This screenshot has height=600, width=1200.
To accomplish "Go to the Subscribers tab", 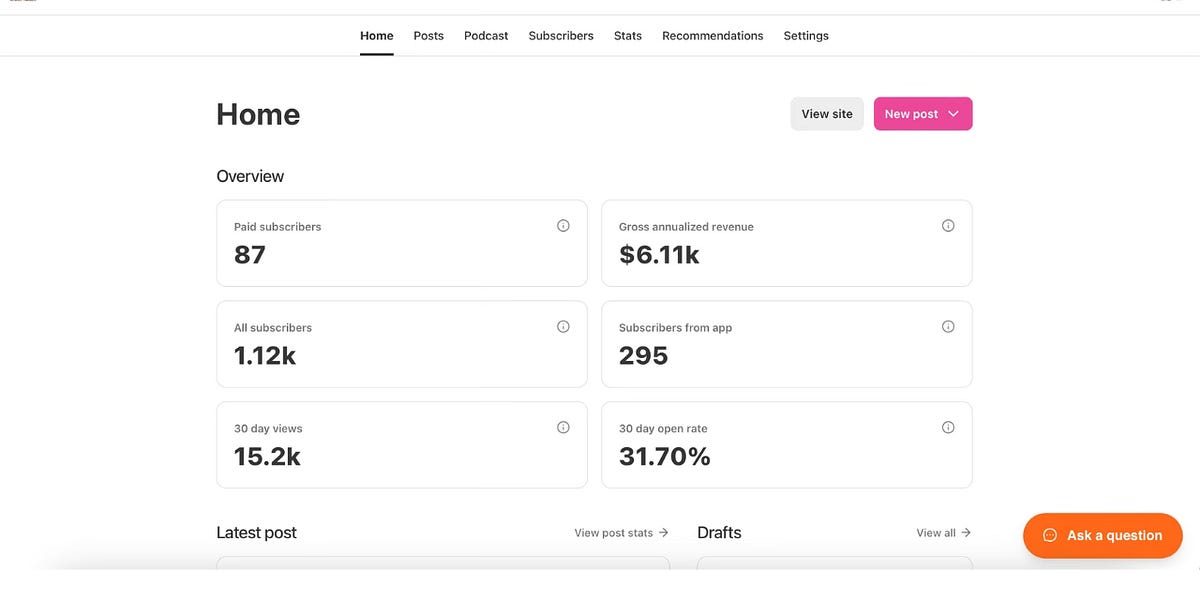I will [560, 35].
